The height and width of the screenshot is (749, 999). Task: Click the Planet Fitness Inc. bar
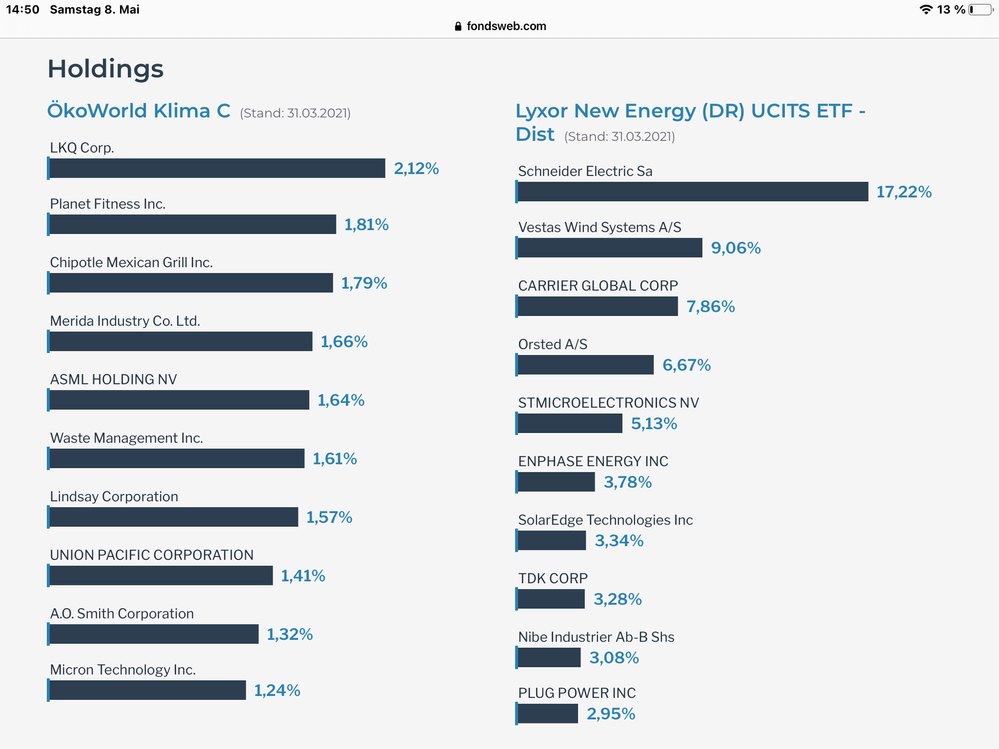192,225
